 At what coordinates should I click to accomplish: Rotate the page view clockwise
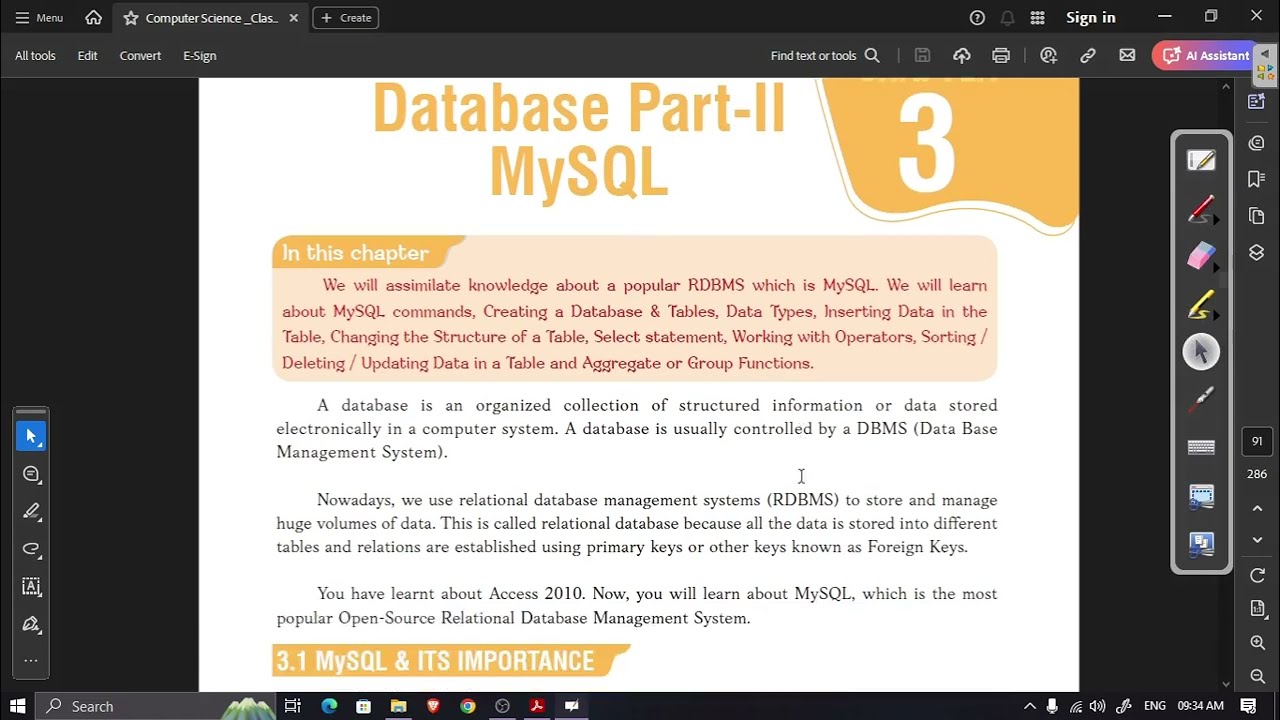point(1257,576)
